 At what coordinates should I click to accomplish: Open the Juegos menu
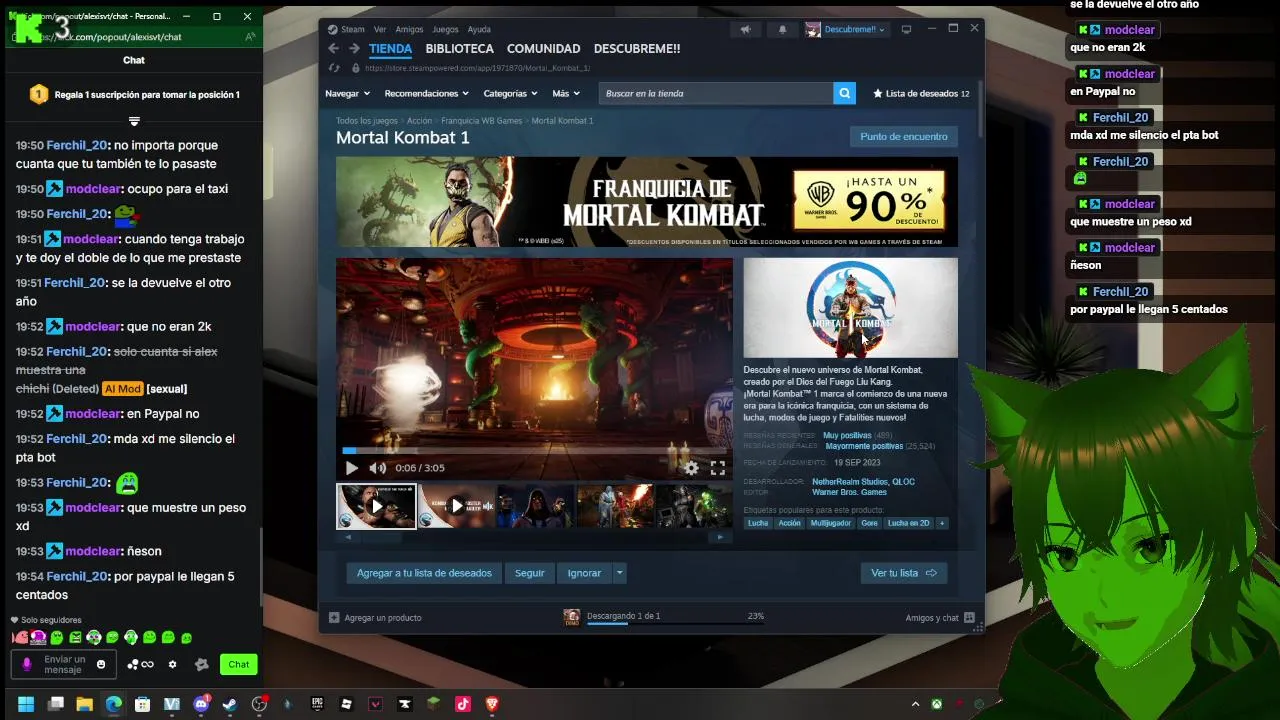click(x=445, y=29)
